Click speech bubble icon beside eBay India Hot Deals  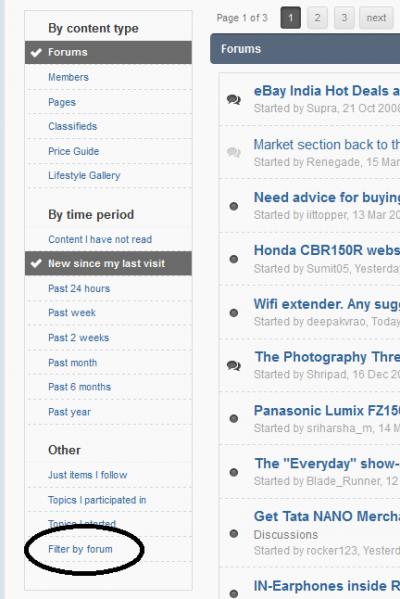click(233, 100)
